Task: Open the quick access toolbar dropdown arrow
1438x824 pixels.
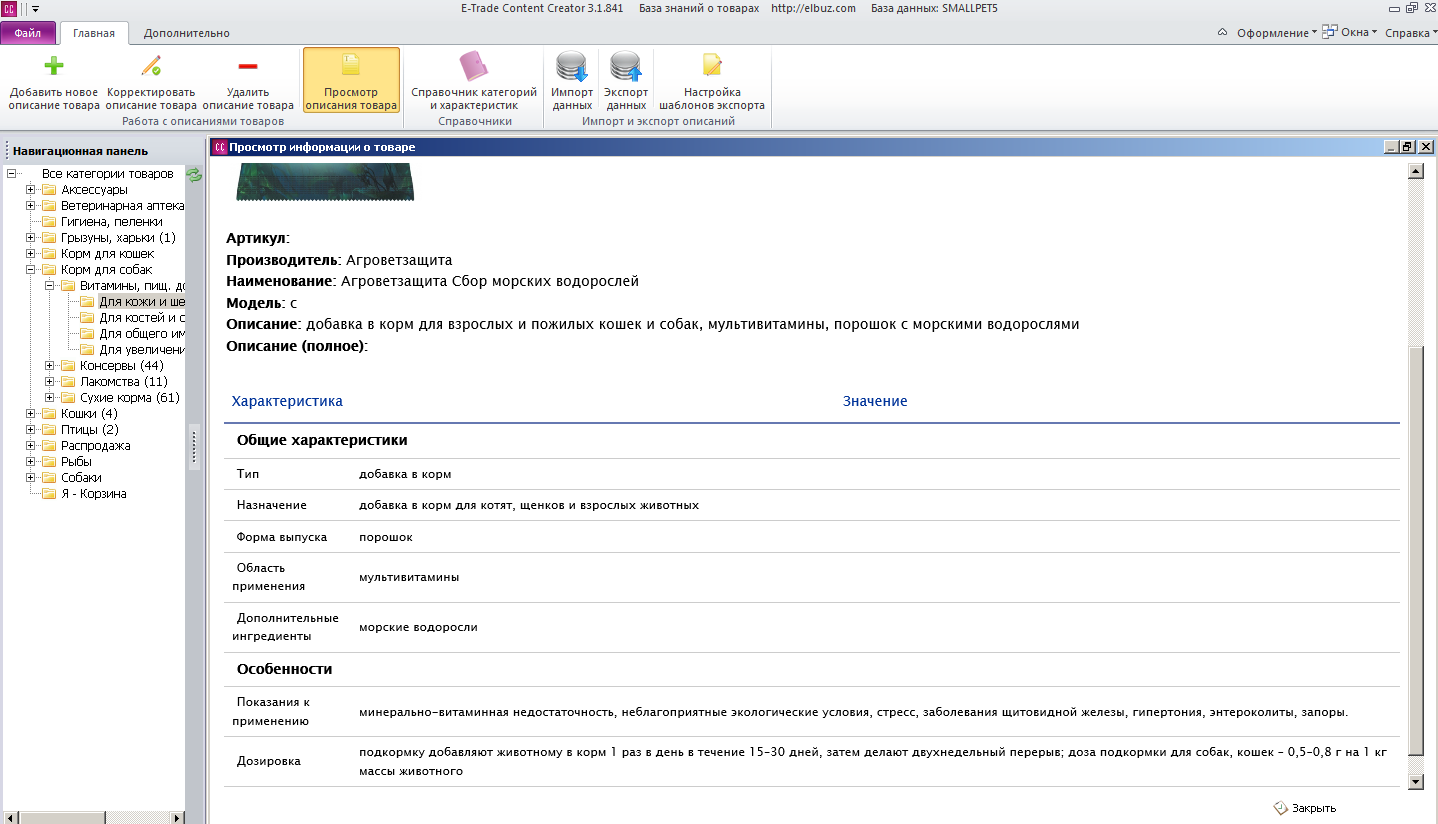Action: click(36, 8)
